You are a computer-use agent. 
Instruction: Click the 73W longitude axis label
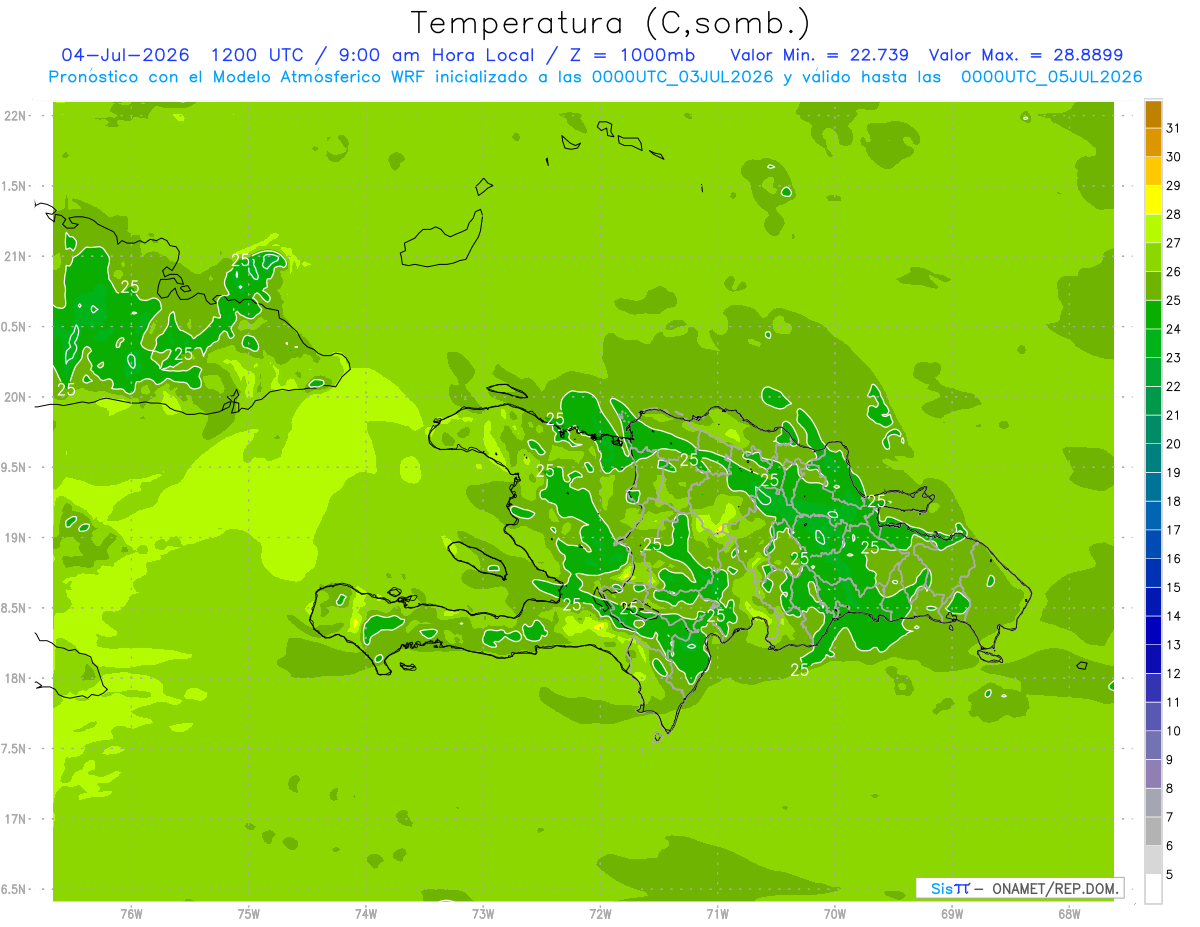pyautogui.click(x=483, y=913)
